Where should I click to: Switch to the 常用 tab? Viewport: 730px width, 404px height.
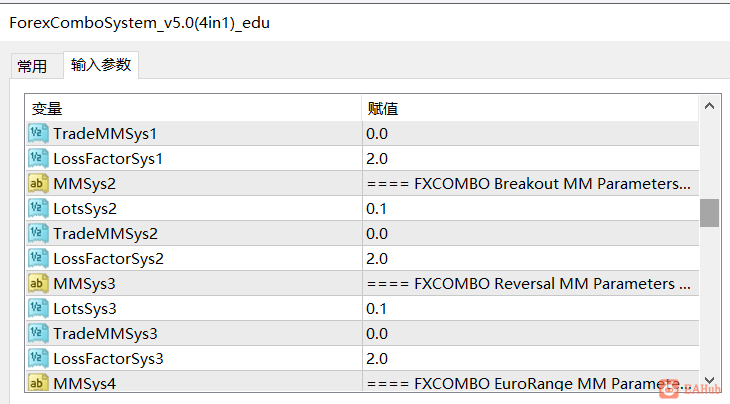pos(33,66)
